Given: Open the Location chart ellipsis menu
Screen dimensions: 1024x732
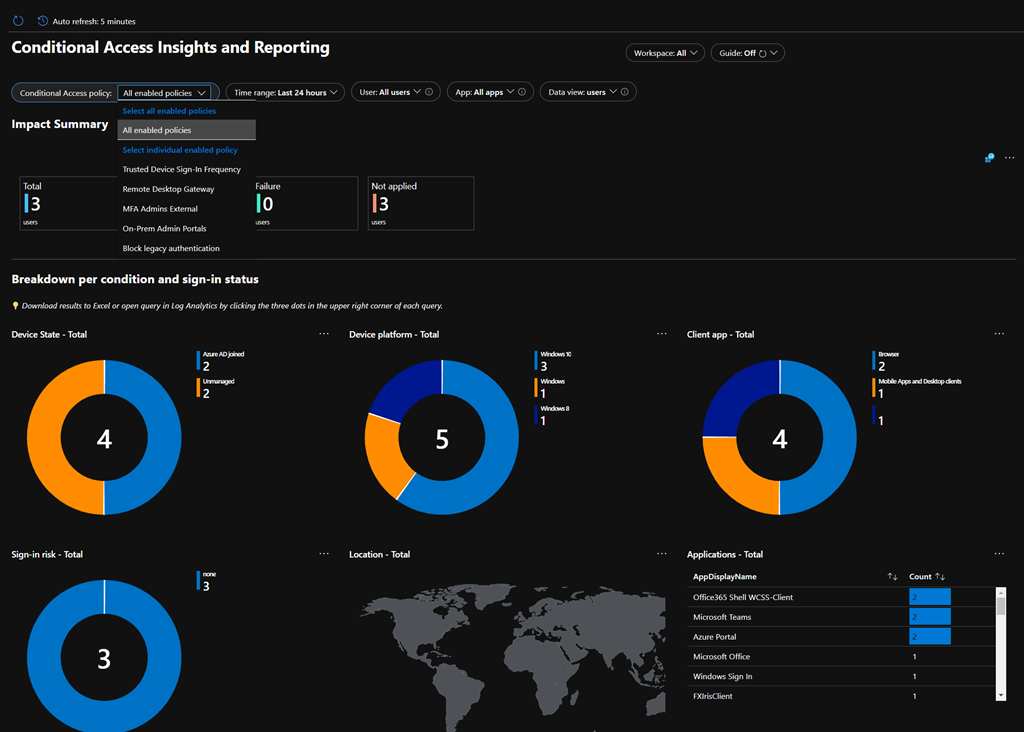Looking at the screenshot, I should pos(661,554).
